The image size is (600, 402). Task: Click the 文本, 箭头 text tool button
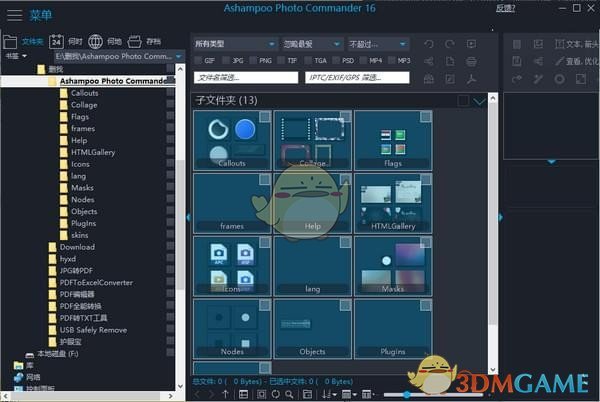point(576,44)
